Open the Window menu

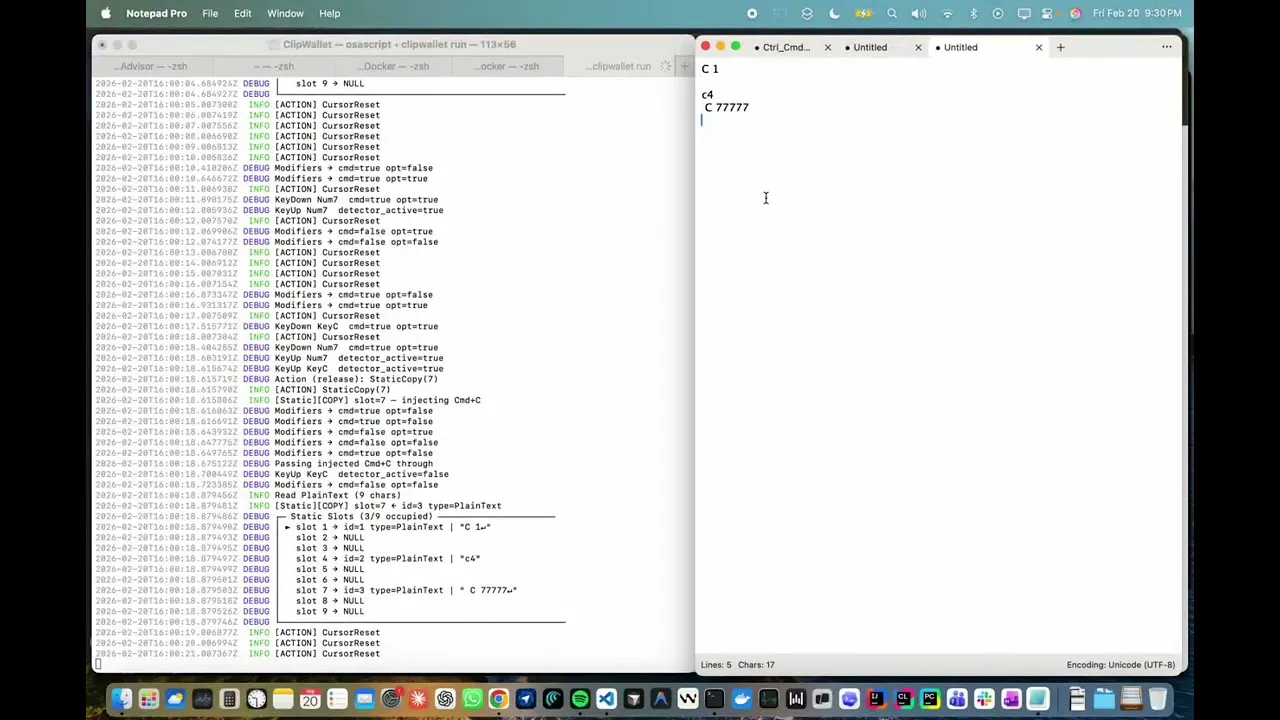click(285, 13)
